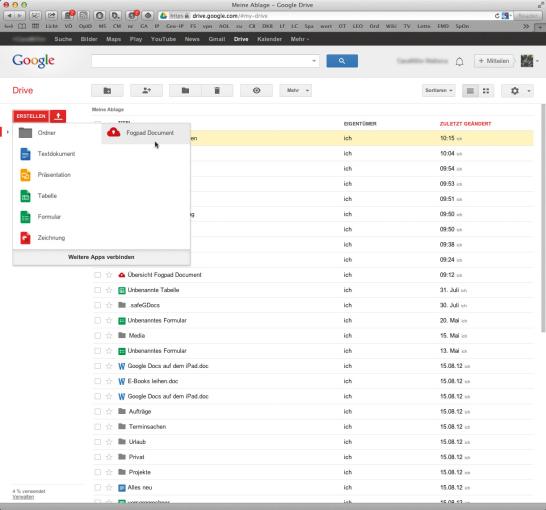This screenshot has width=546, height=510.
Task: Tick checkbox for Terminsachen folder
Action: point(98,427)
